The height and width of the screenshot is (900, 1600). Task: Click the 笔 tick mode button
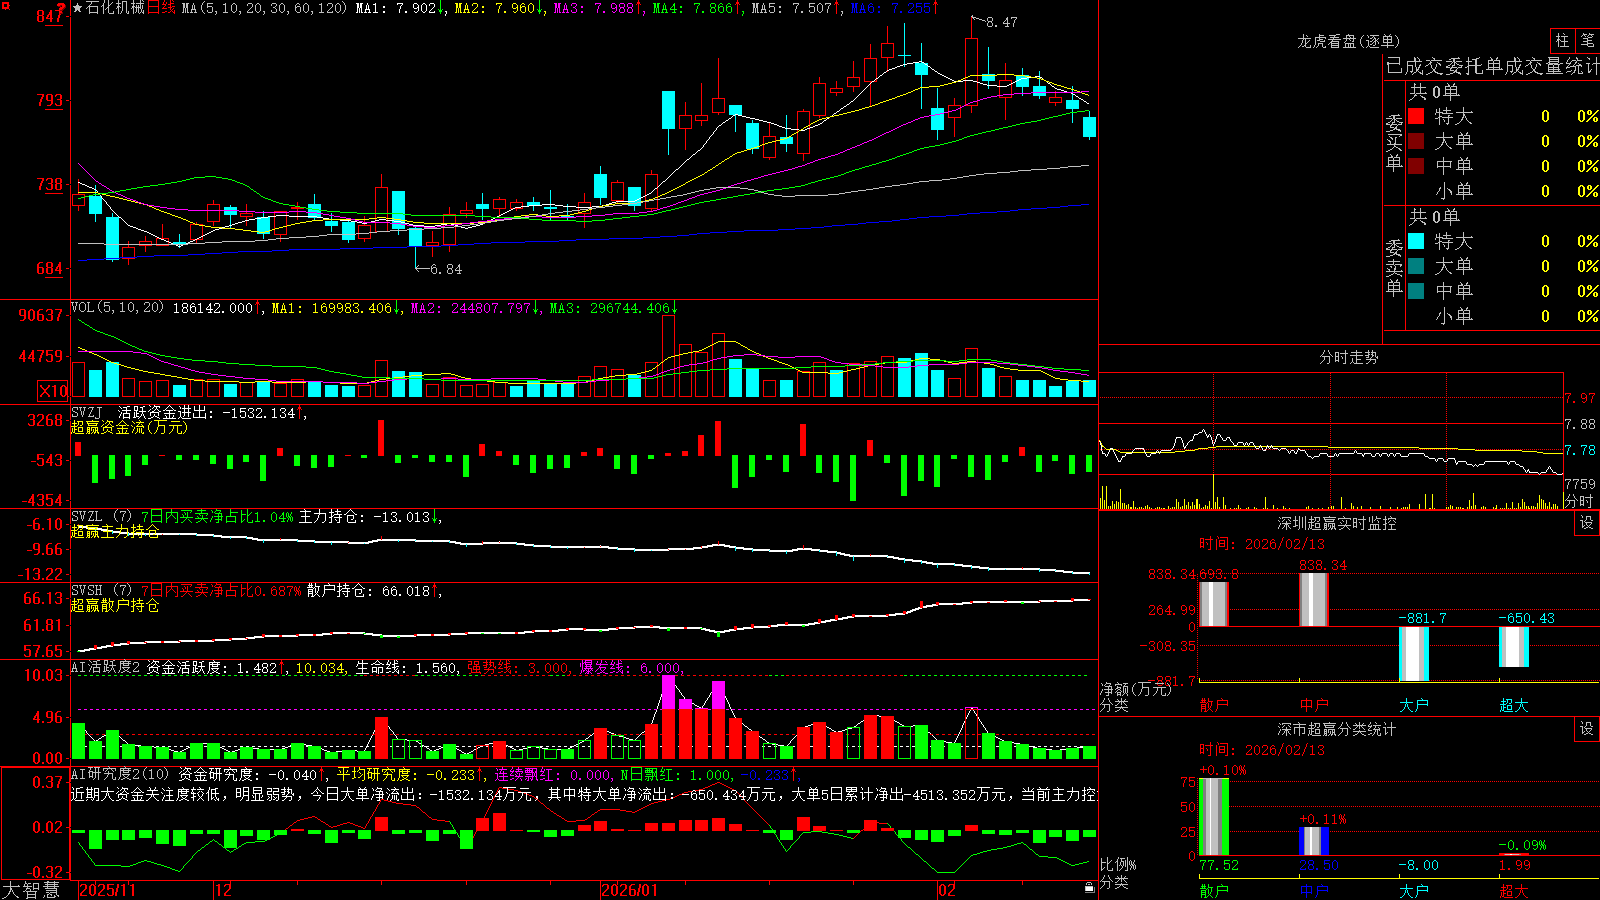[x=1587, y=40]
